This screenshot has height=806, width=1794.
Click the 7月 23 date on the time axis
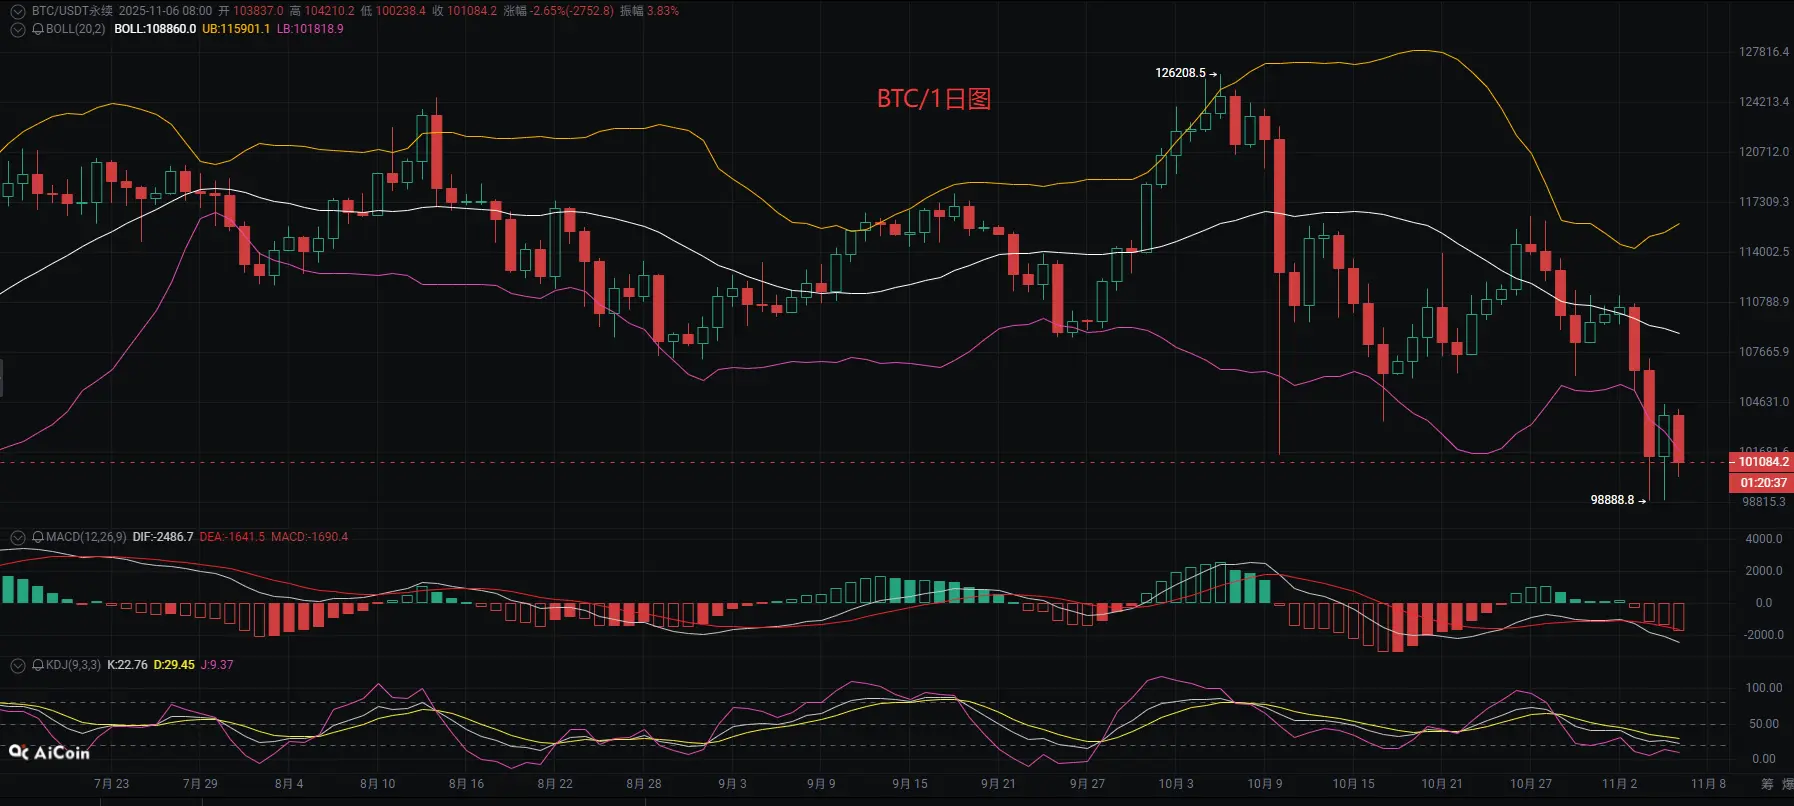click(112, 784)
